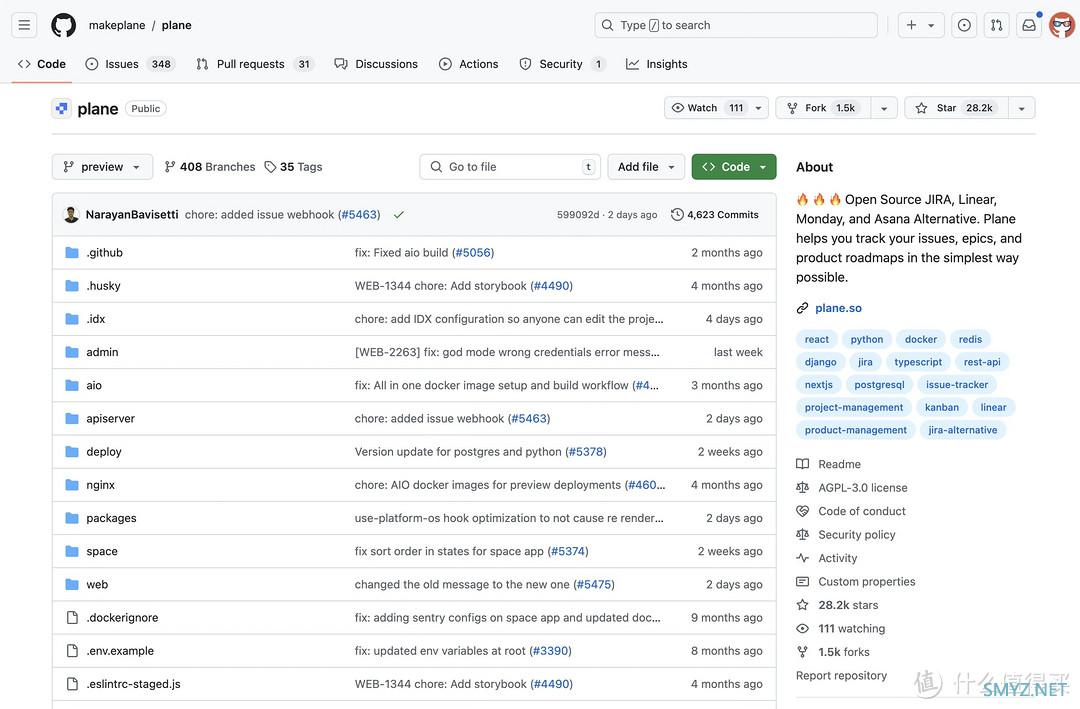The height and width of the screenshot is (709, 1080).
Task: Open pull requests shortcut icon in header
Action: (x=997, y=25)
